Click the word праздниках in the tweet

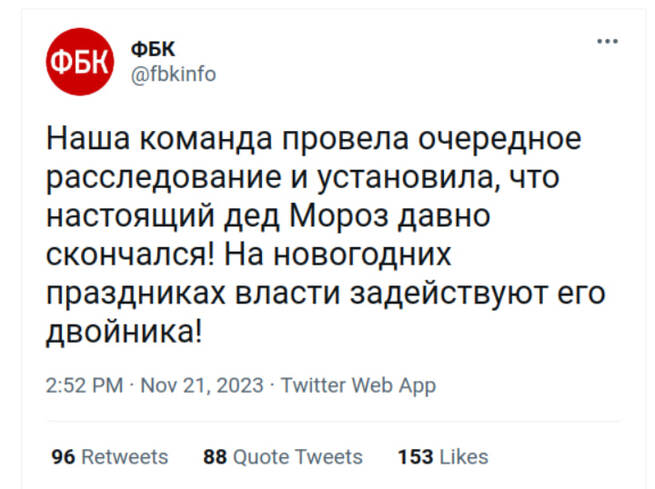coord(135,294)
